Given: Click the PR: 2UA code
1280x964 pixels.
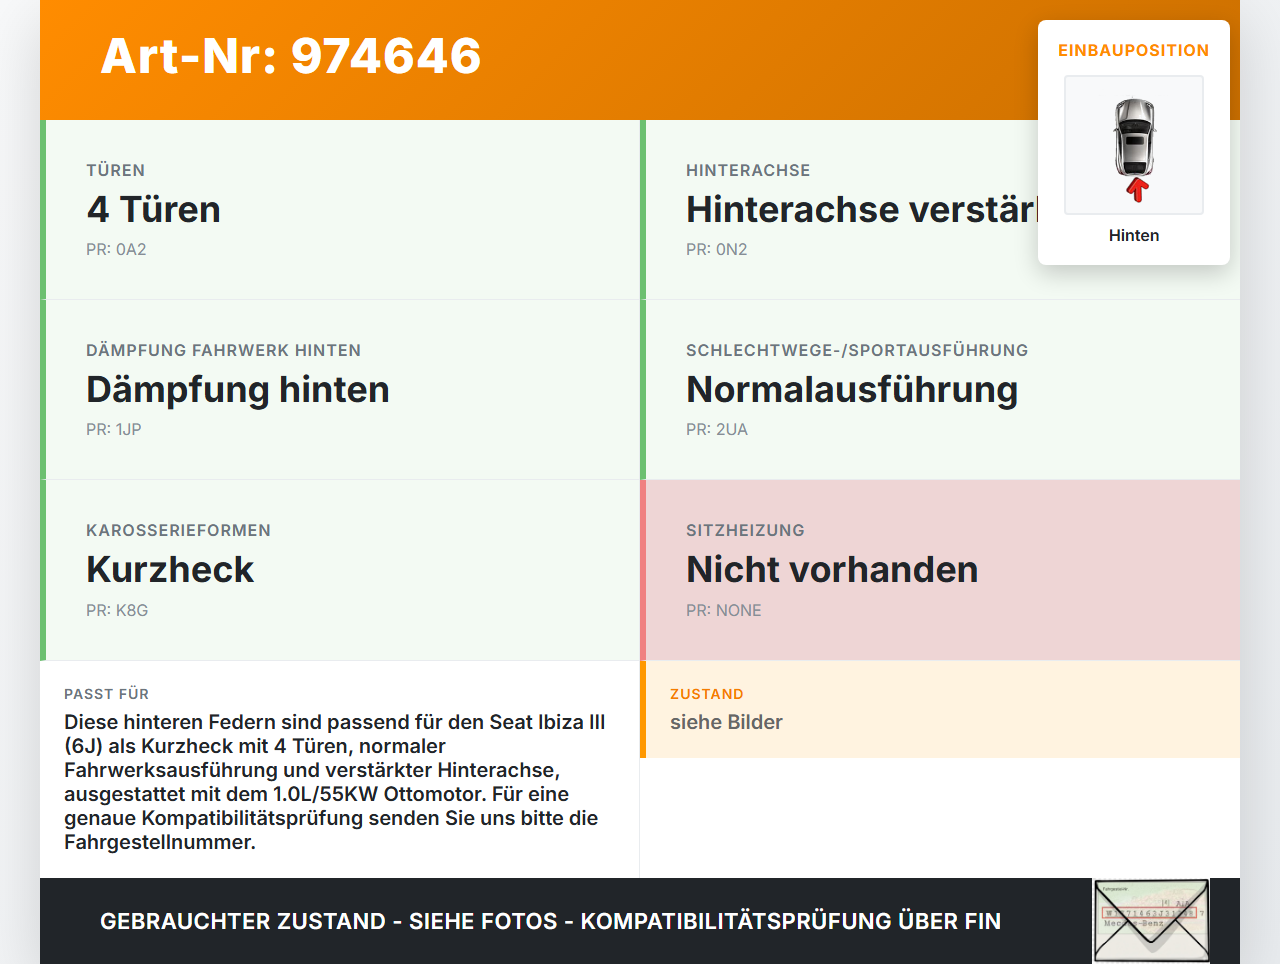Looking at the screenshot, I should point(717,429).
